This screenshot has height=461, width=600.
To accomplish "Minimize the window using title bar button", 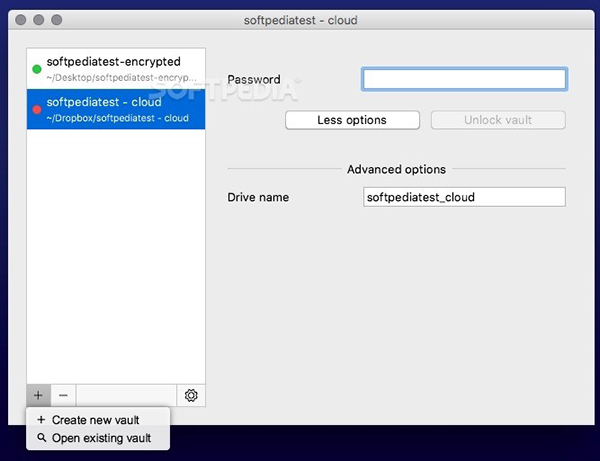I will (x=38, y=20).
